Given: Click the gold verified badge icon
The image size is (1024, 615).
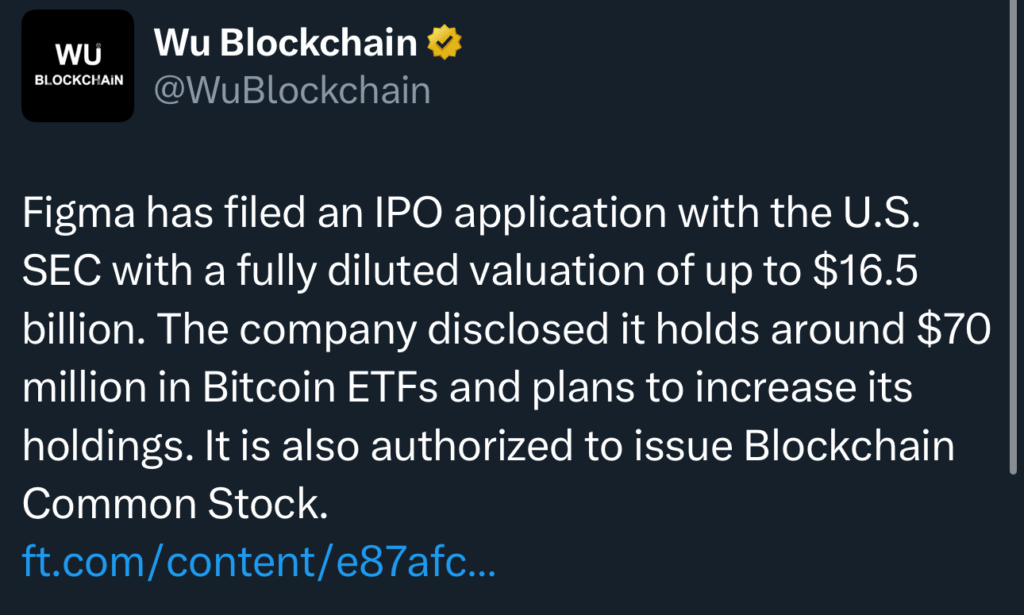Looking at the screenshot, I should point(444,42).
